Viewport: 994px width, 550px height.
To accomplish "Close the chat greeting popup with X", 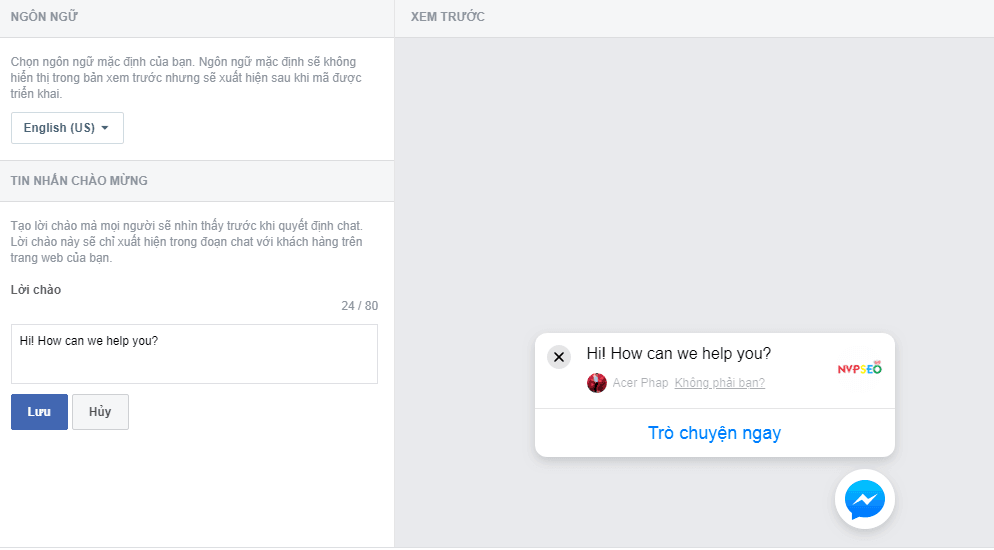I will [x=559, y=357].
